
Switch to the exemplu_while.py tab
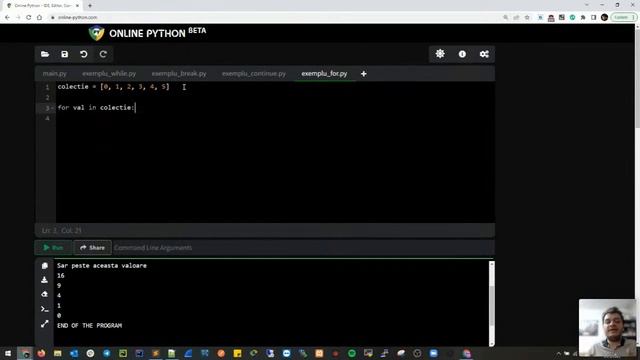109,74
